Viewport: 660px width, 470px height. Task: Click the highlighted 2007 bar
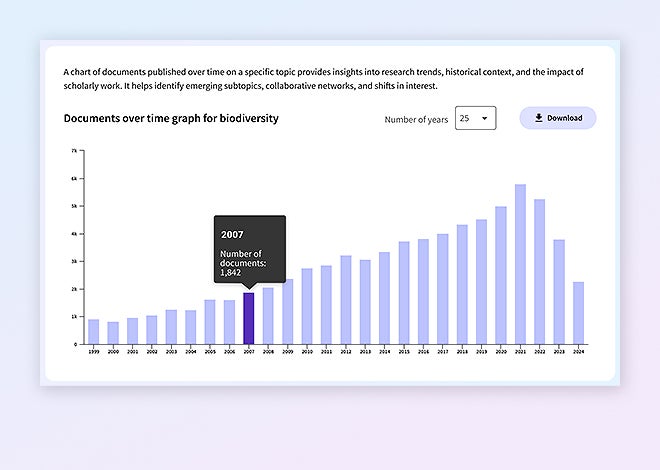coord(249,318)
